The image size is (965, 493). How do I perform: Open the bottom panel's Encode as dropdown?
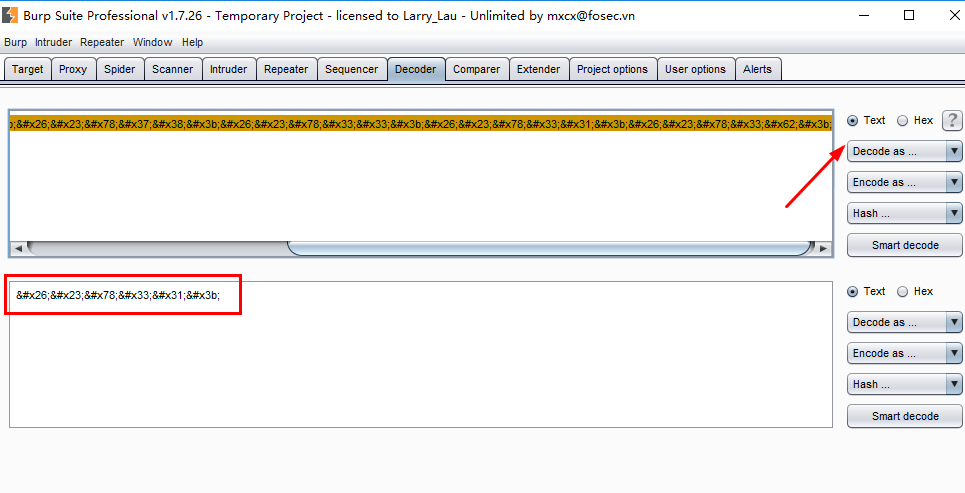click(x=905, y=353)
